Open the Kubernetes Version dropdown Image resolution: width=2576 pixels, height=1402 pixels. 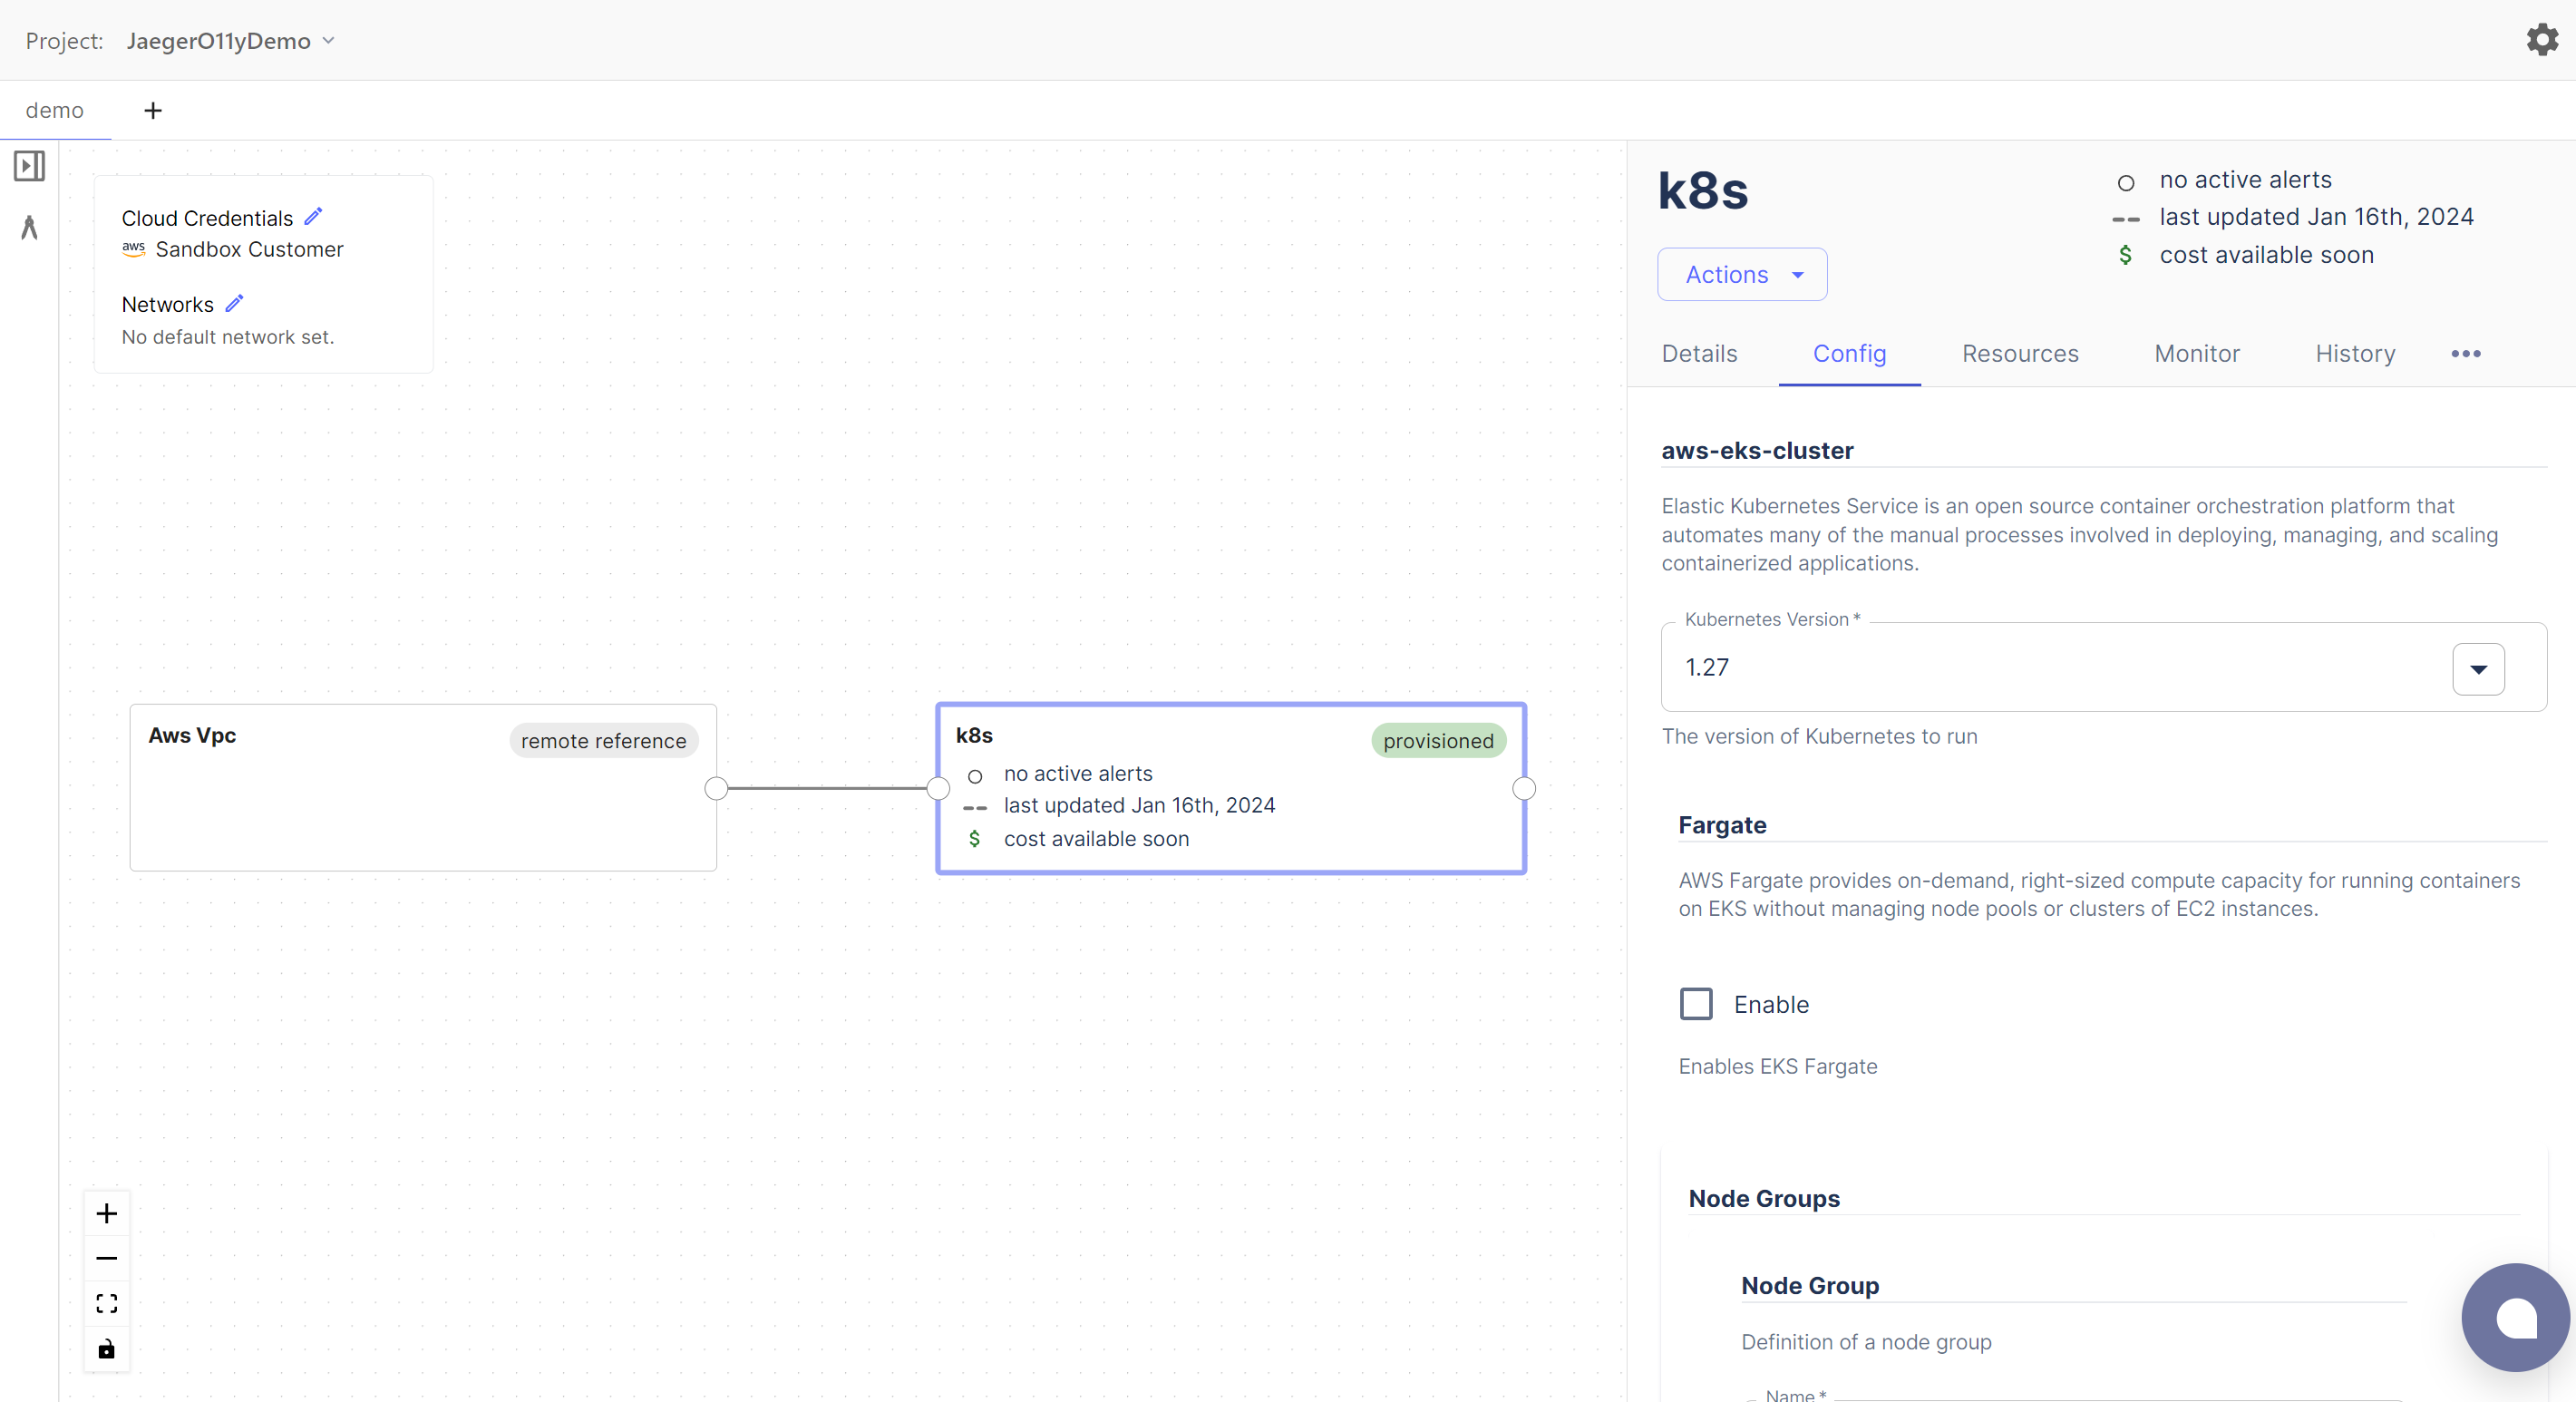tap(2477, 668)
